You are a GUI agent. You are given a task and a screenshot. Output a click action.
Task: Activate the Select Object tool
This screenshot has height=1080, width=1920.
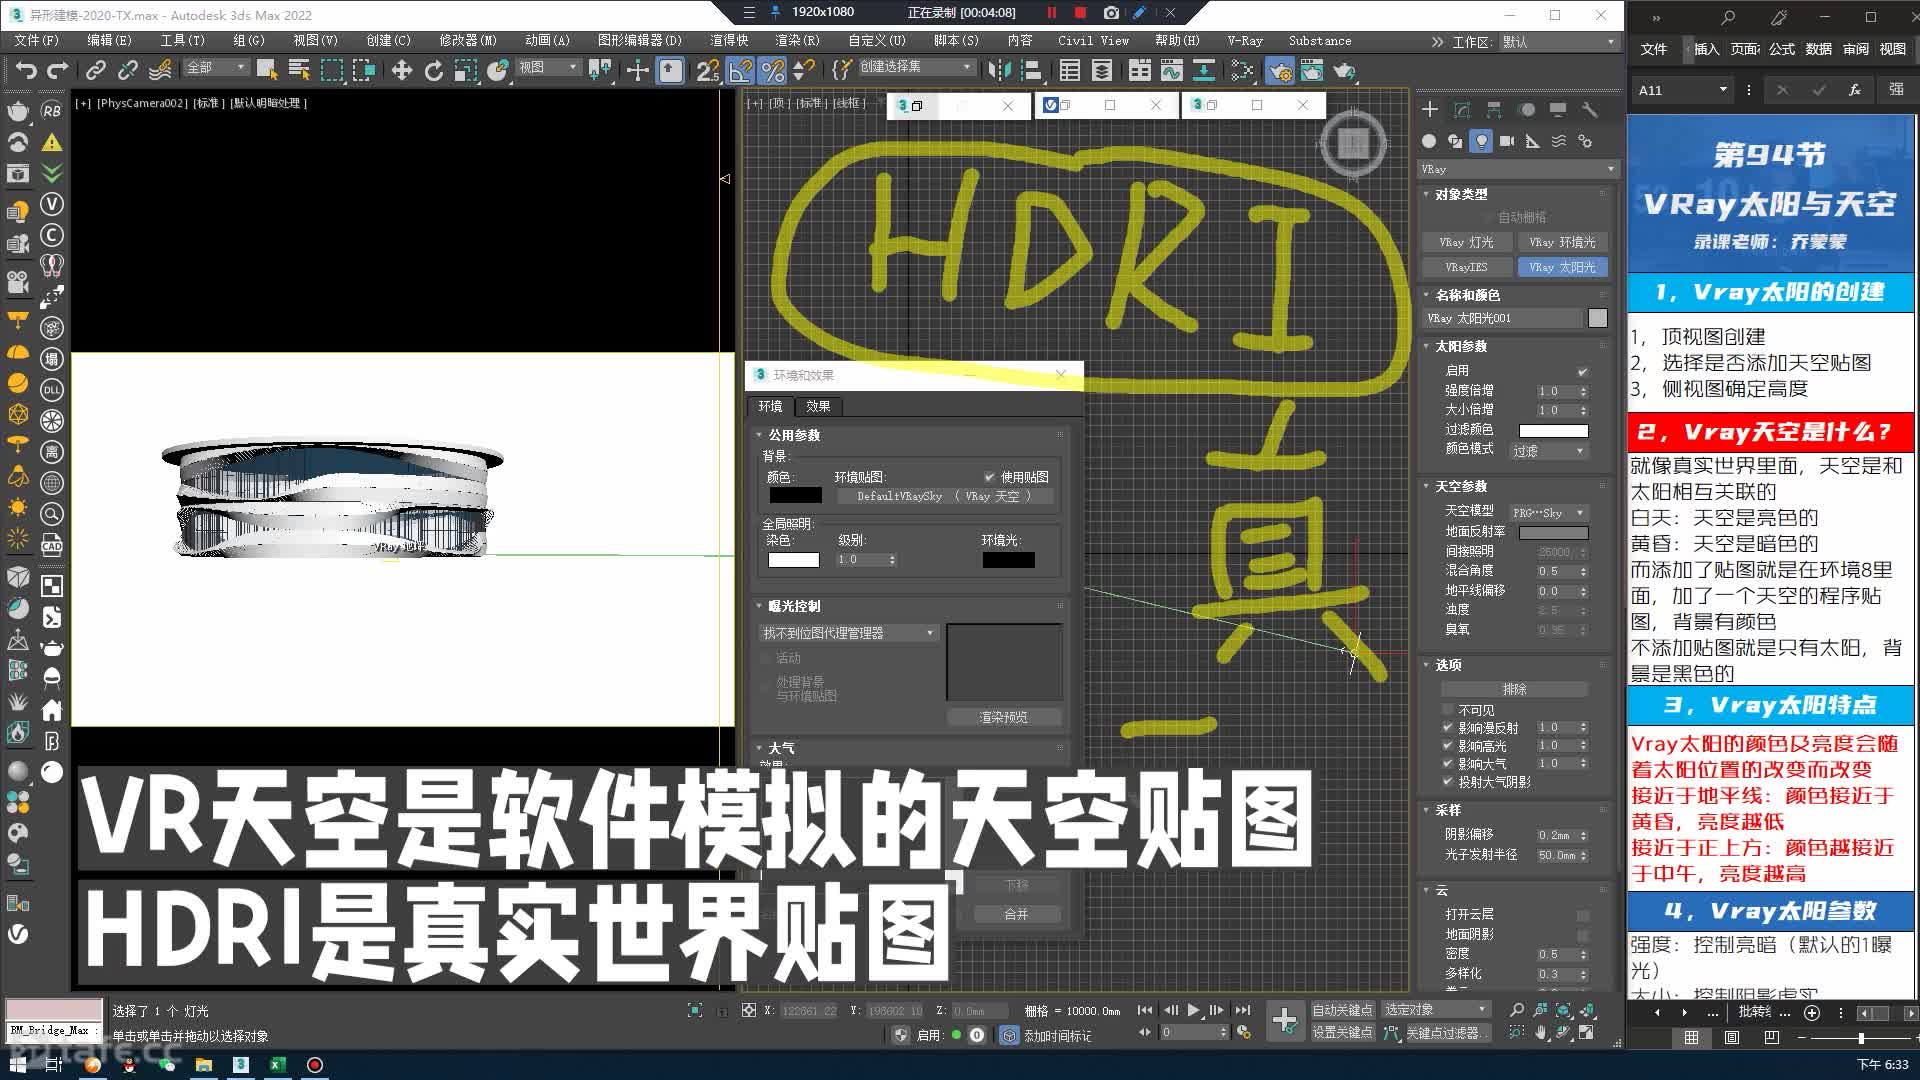point(266,70)
